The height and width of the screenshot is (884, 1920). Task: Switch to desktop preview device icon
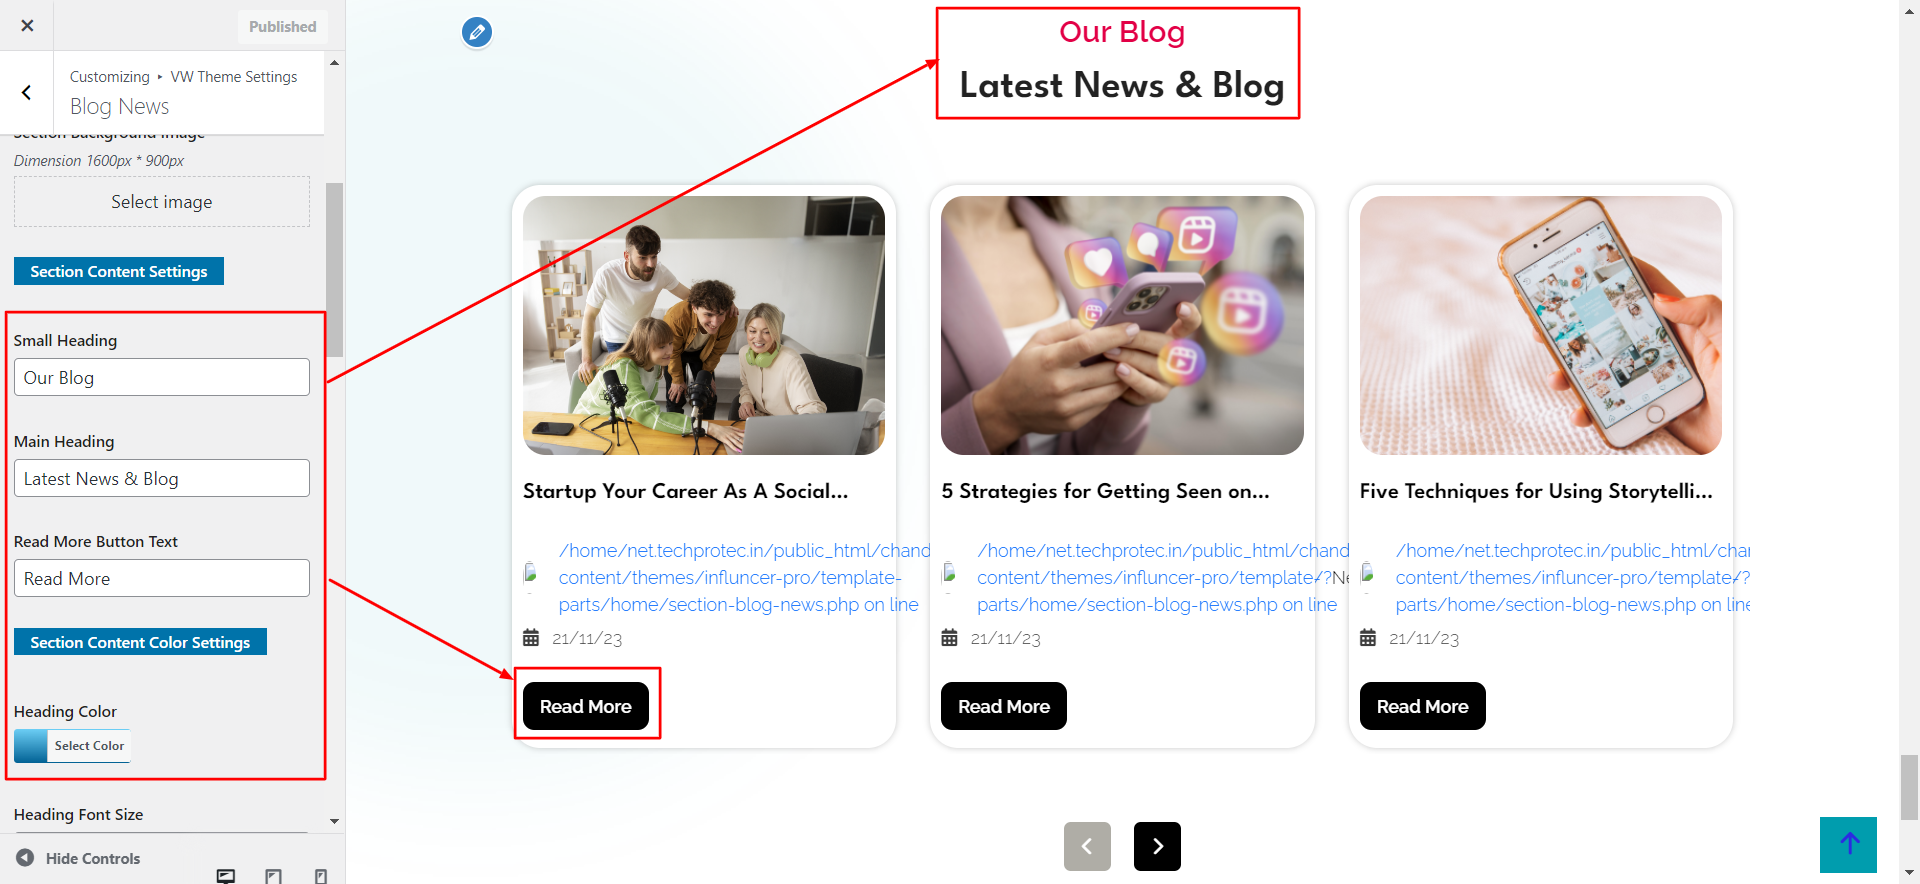pyautogui.click(x=226, y=876)
